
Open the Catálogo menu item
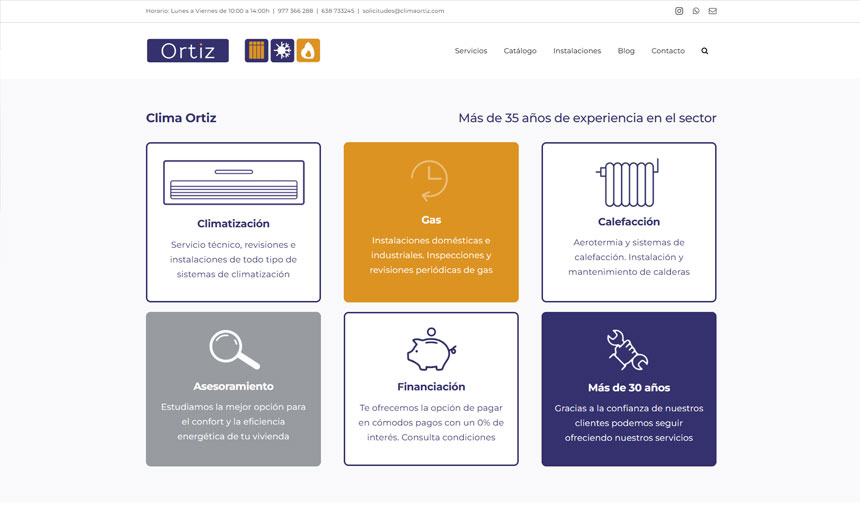coord(520,51)
